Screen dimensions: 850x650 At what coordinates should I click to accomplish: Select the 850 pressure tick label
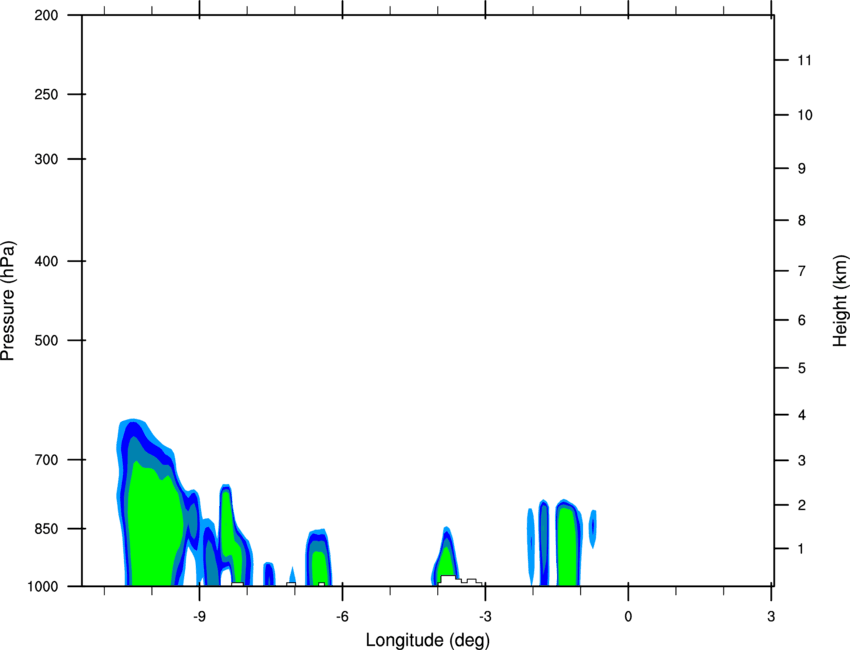click(46, 529)
